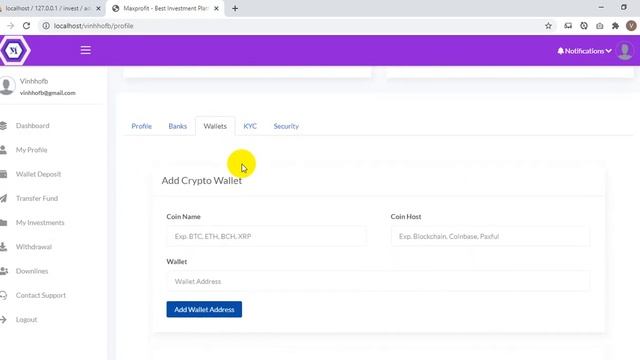Image resolution: width=640 pixels, height=360 pixels.
Task: Open Dashboard from the sidebar
Action: click(33, 126)
